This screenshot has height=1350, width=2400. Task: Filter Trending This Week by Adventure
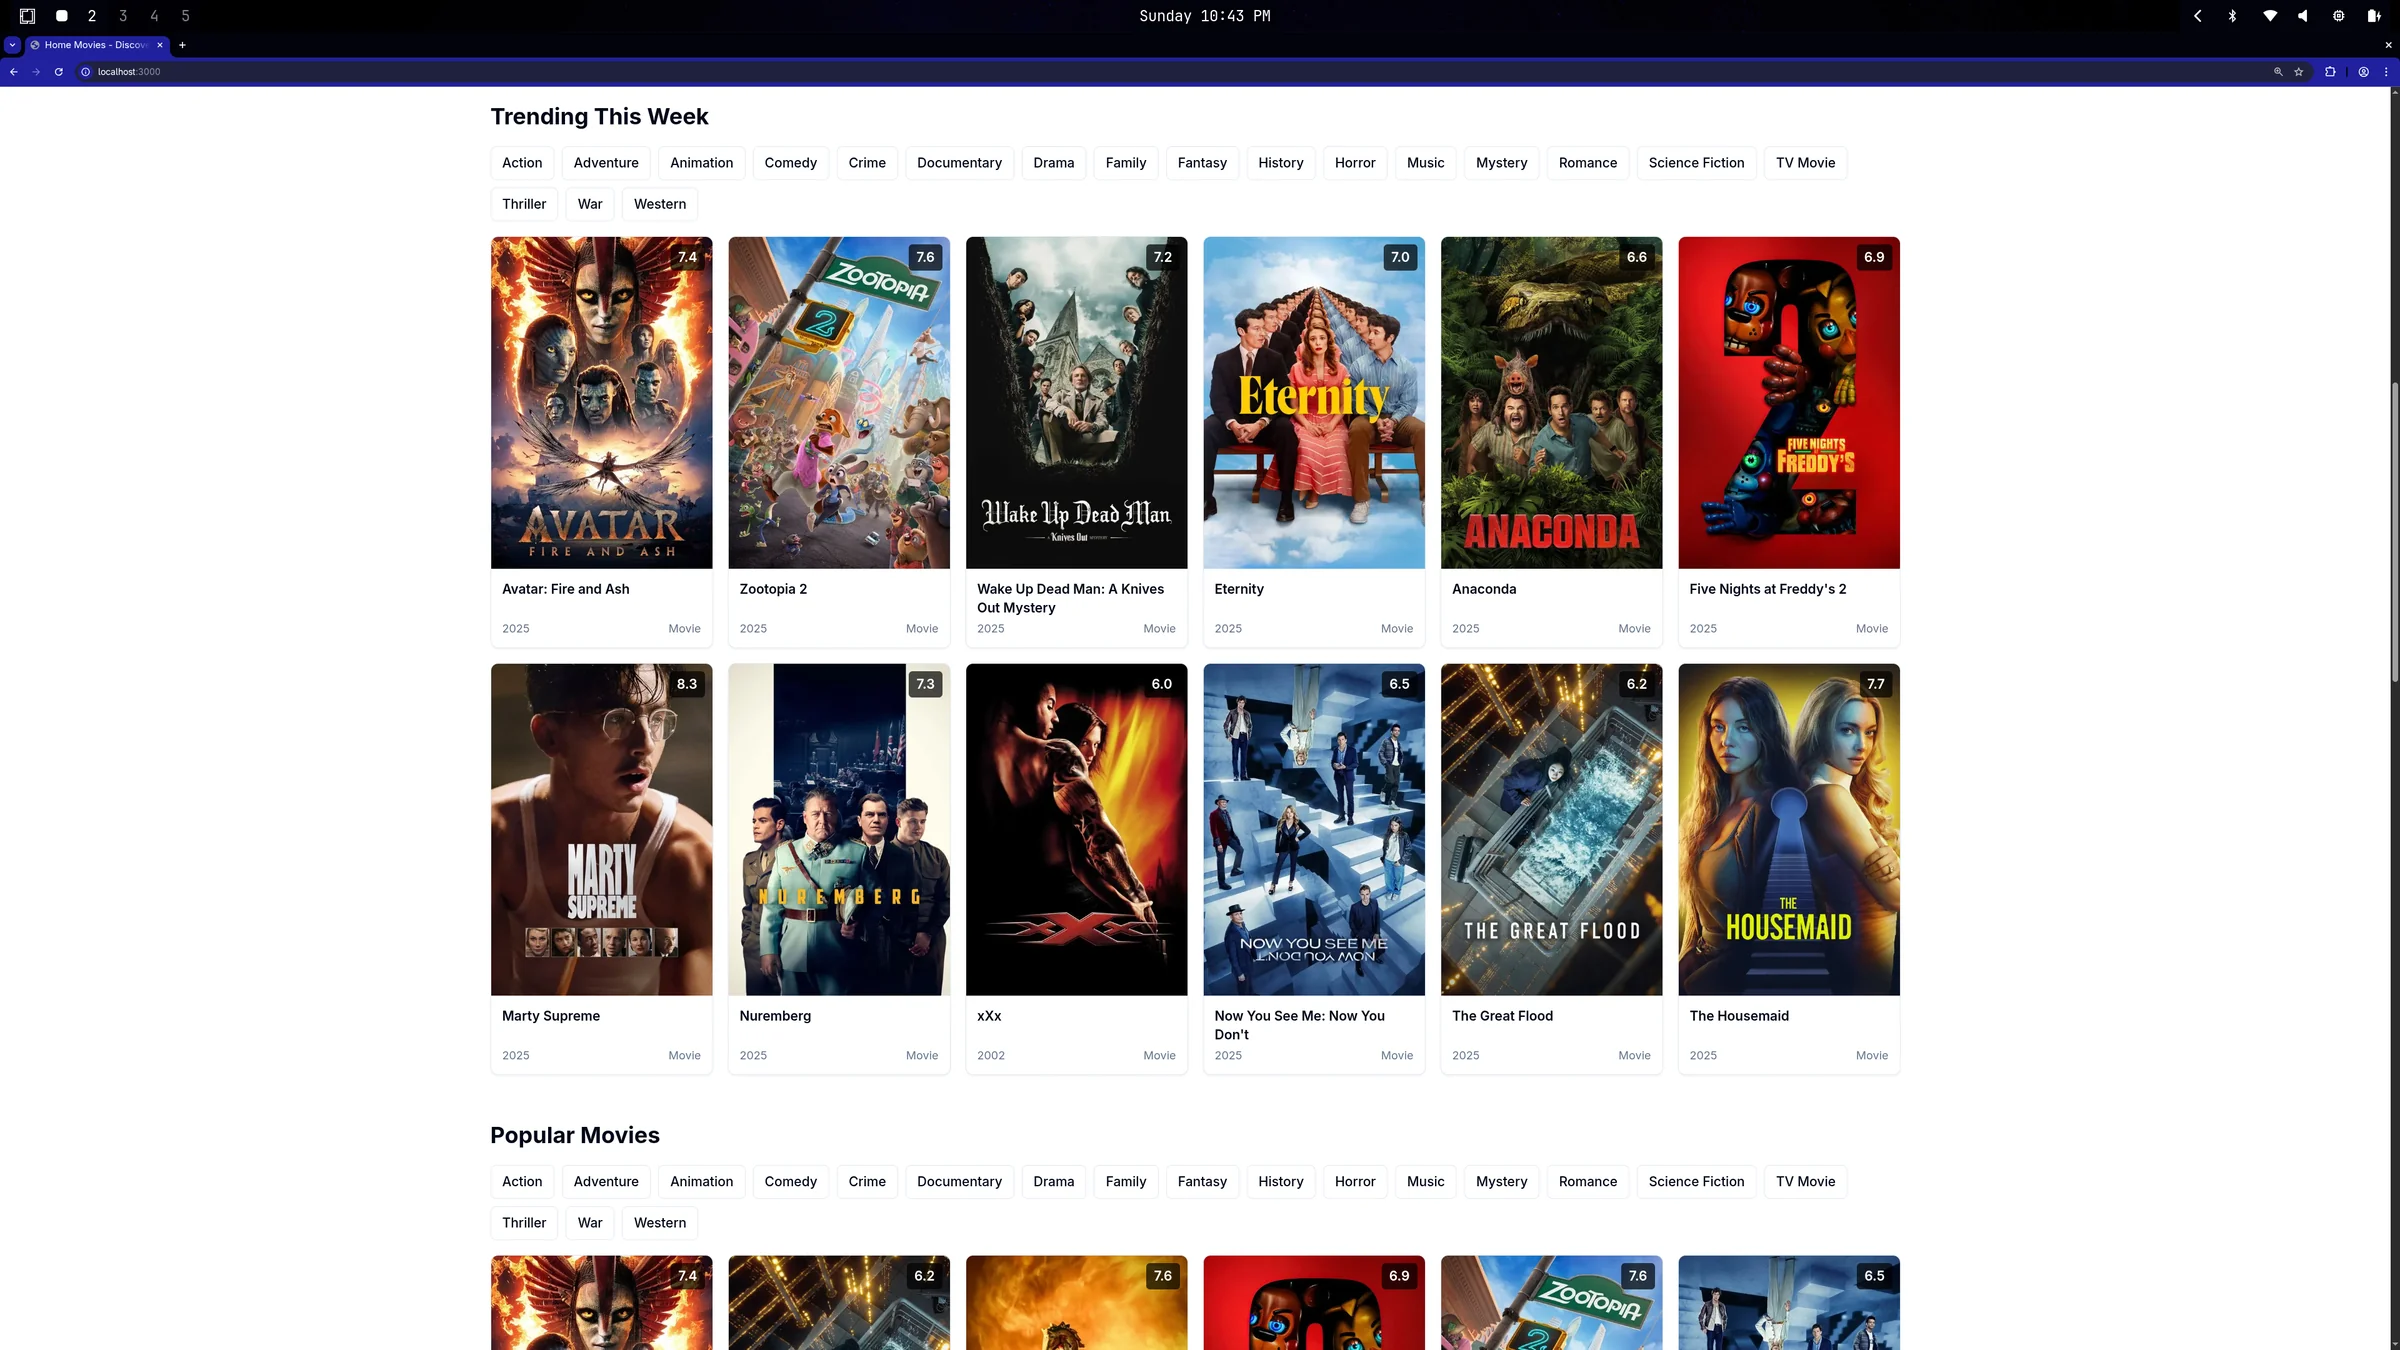[606, 163]
